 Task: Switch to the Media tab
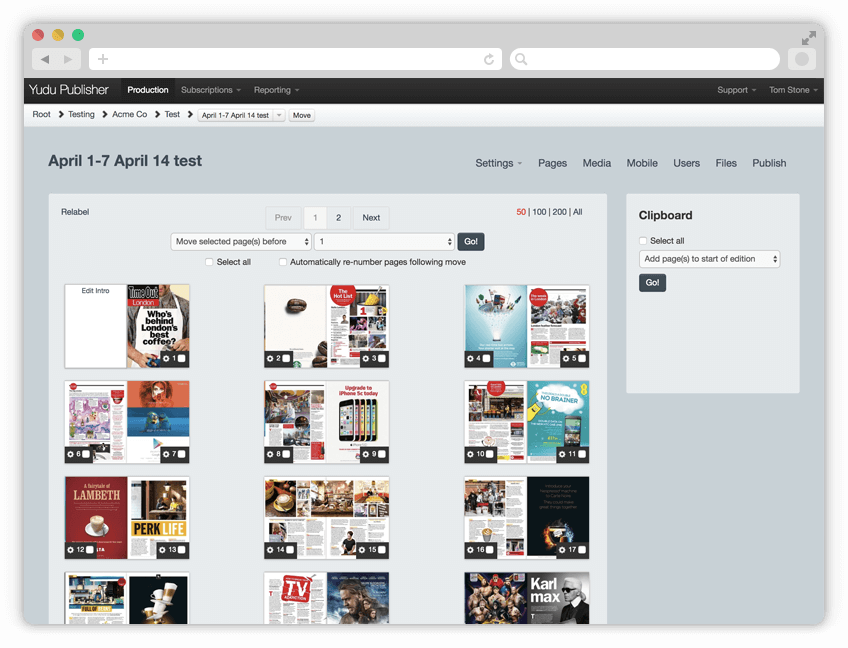click(x=596, y=163)
